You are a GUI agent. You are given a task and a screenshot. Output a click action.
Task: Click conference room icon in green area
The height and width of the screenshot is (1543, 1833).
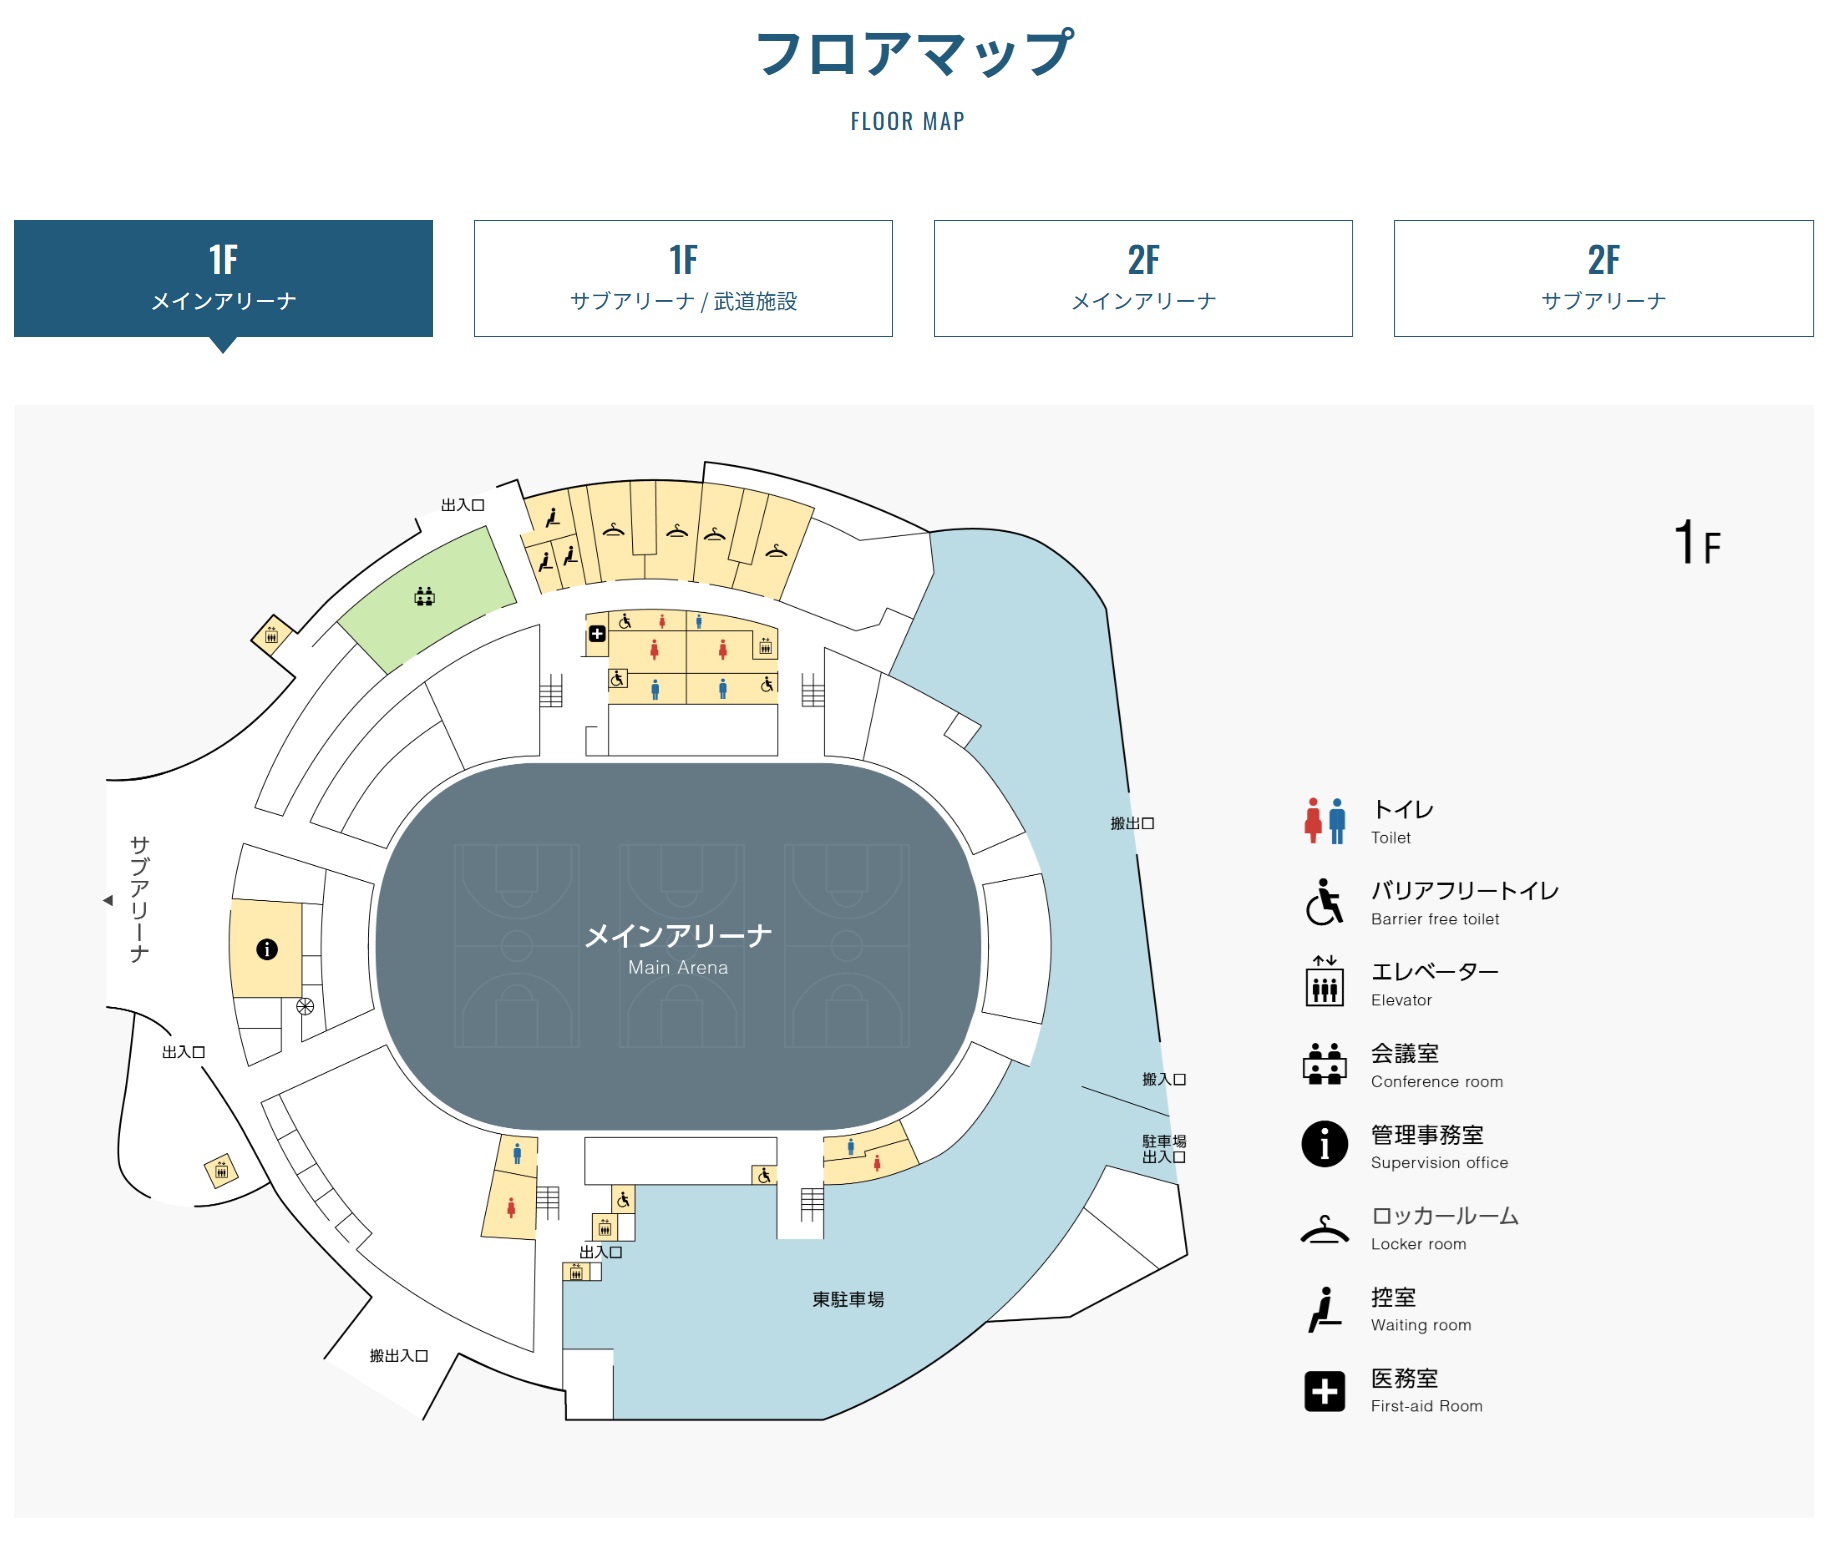[x=425, y=597]
